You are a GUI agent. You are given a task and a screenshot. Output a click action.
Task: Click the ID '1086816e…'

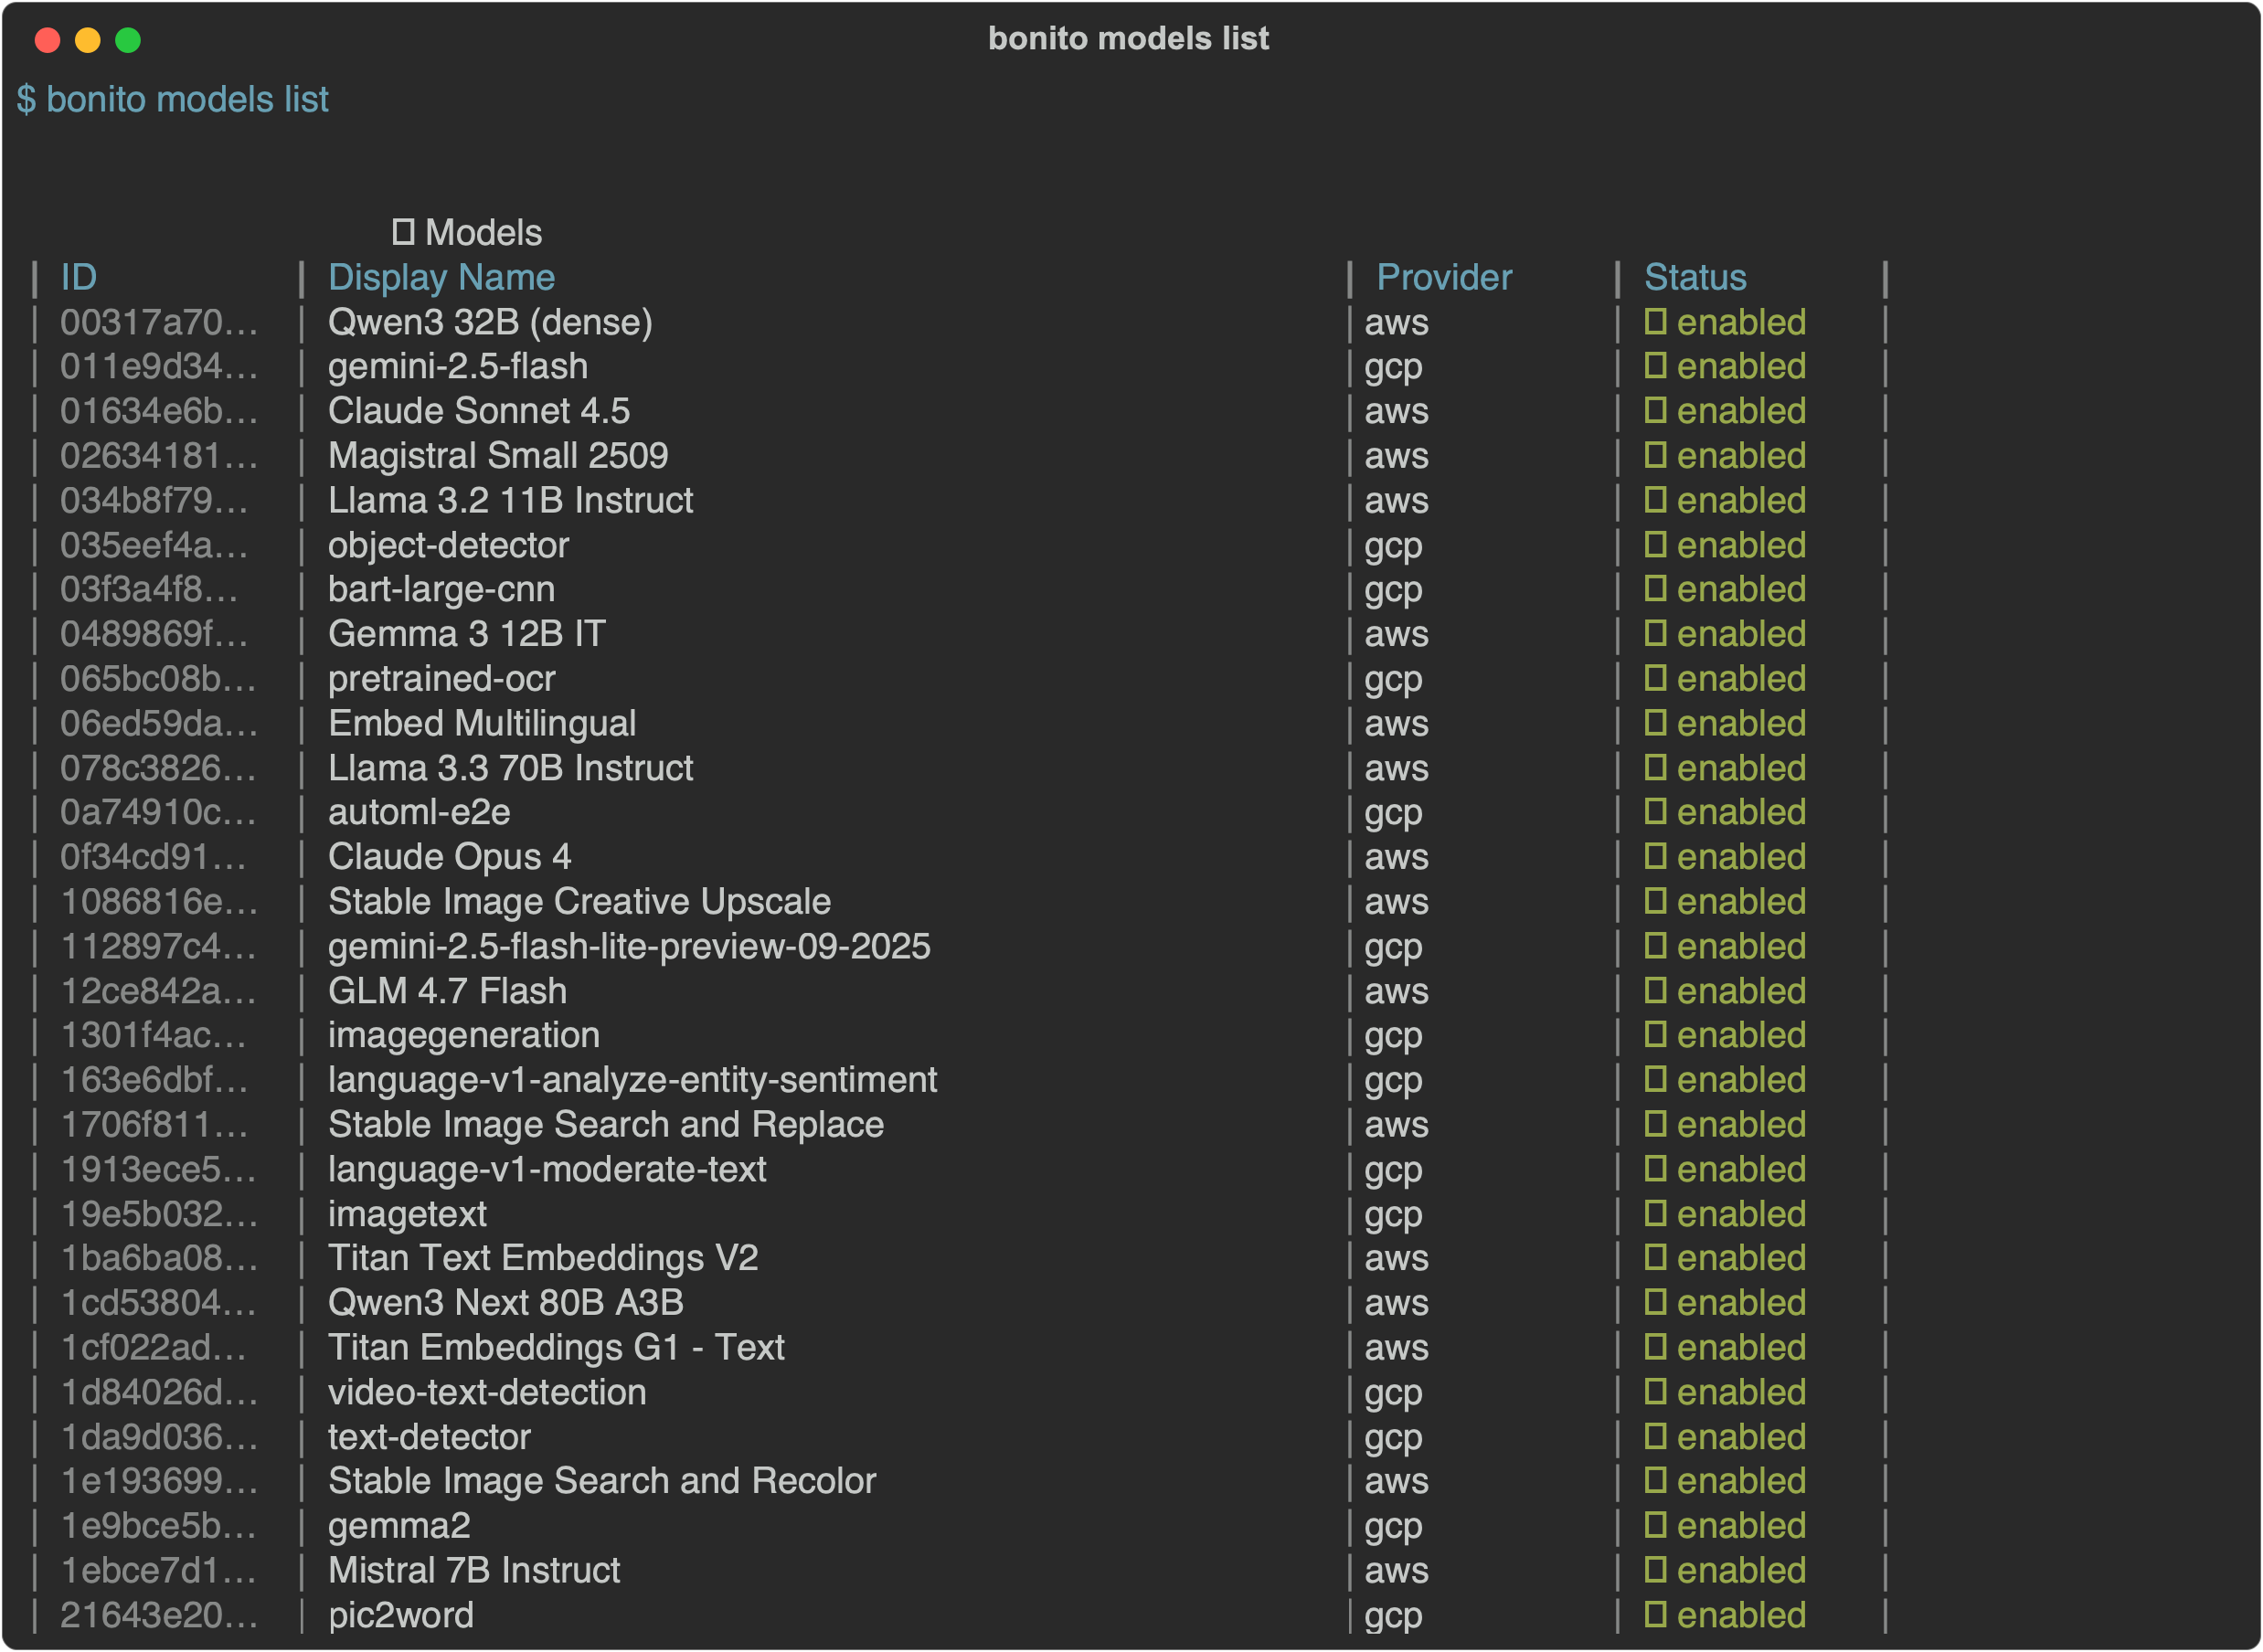[159, 902]
